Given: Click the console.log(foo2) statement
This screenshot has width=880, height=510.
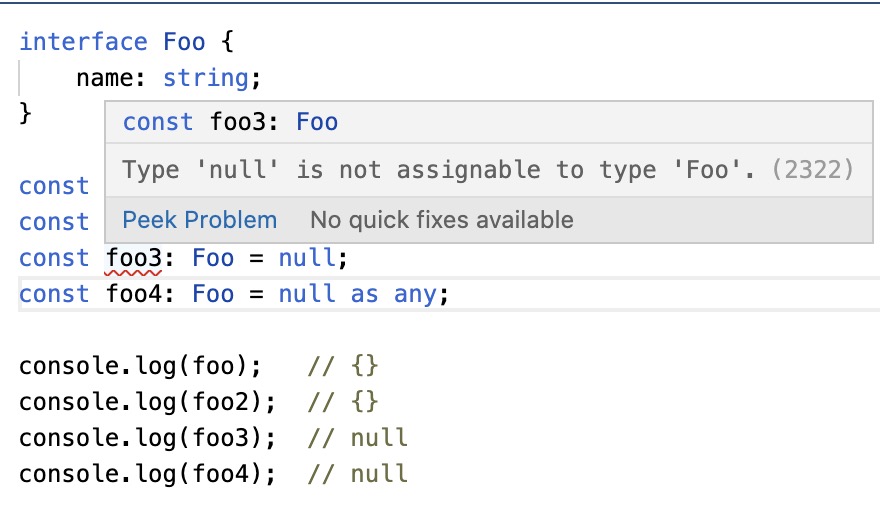Looking at the screenshot, I should coord(148,402).
